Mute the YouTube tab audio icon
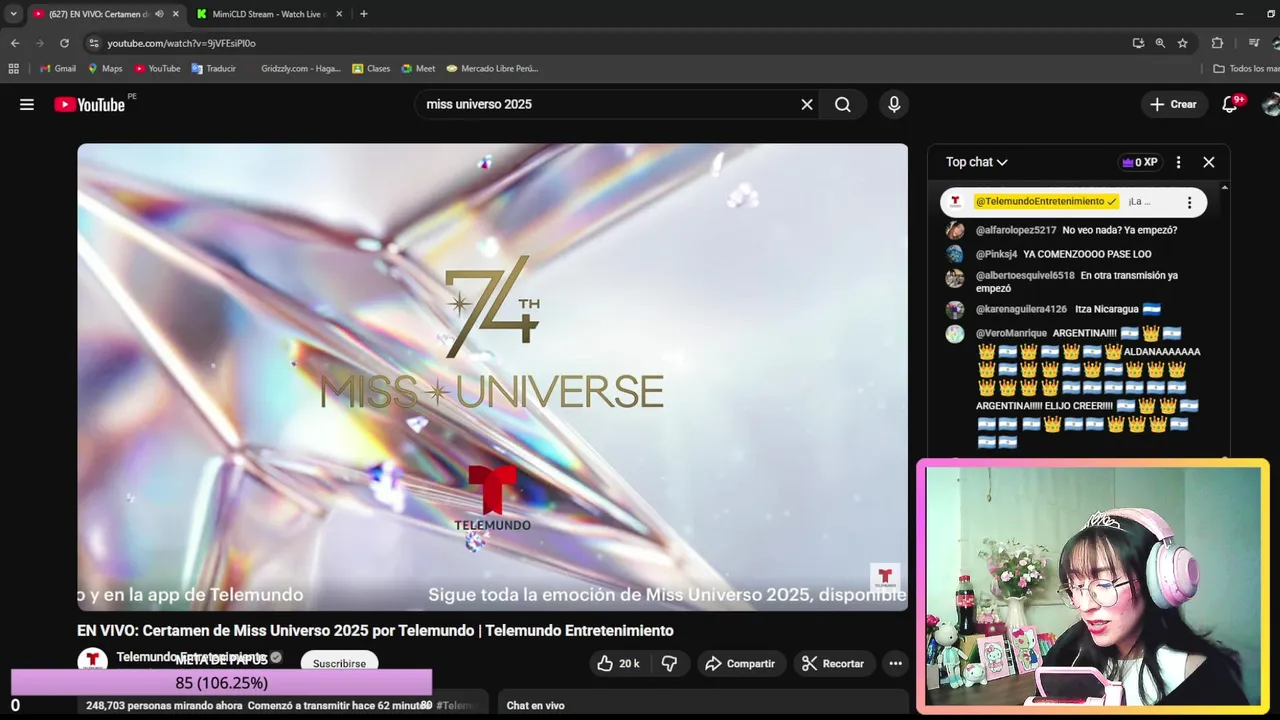The width and height of the screenshot is (1280, 720). (160, 14)
